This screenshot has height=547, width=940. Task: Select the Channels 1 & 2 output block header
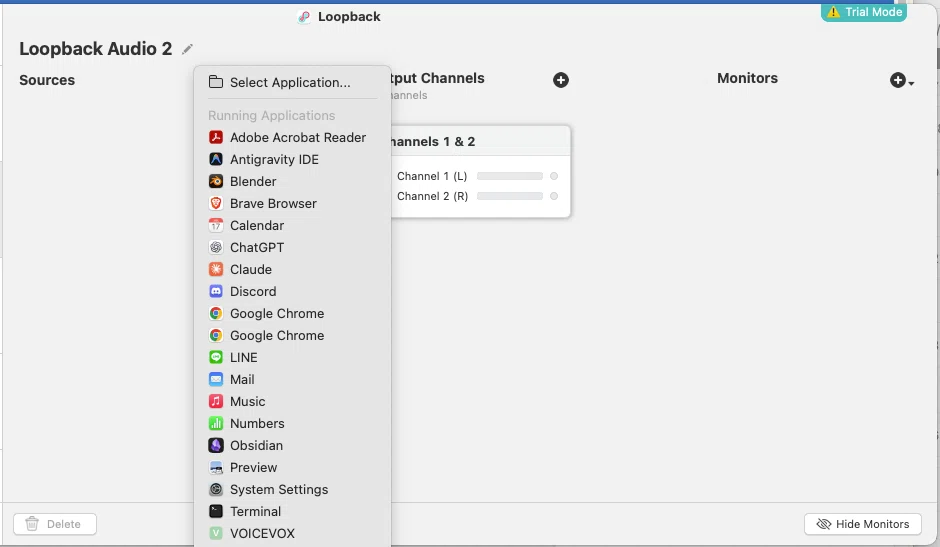480,142
